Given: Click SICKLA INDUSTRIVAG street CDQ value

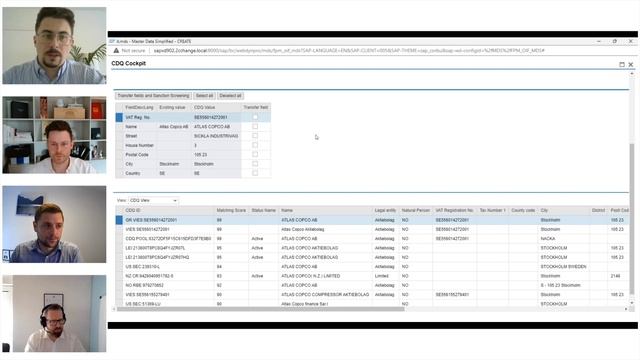Looking at the screenshot, I should [x=216, y=136].
